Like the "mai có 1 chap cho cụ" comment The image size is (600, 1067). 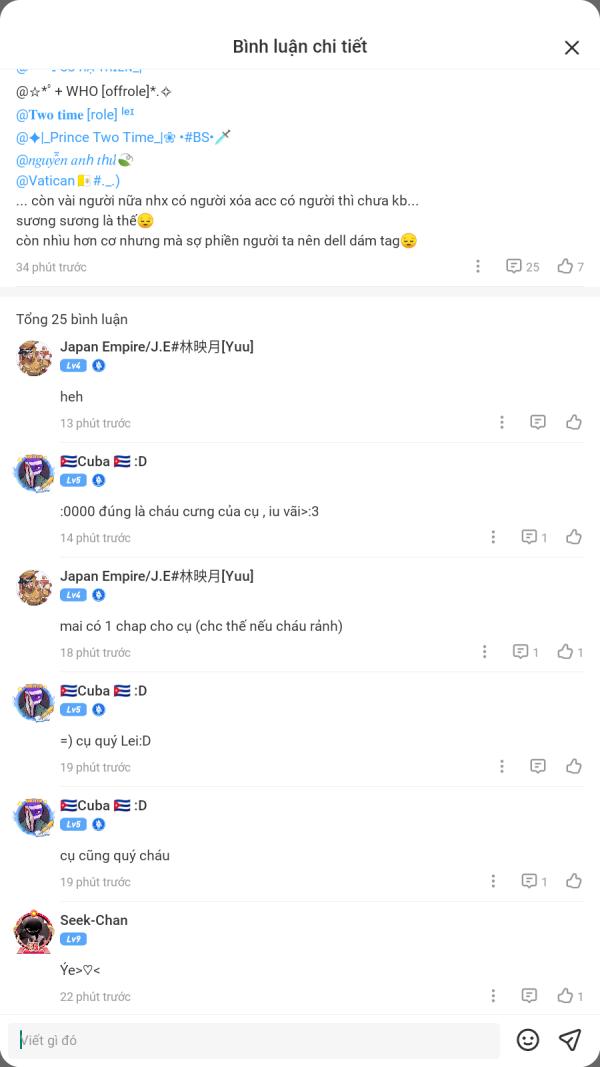click(x=570, y=652)
